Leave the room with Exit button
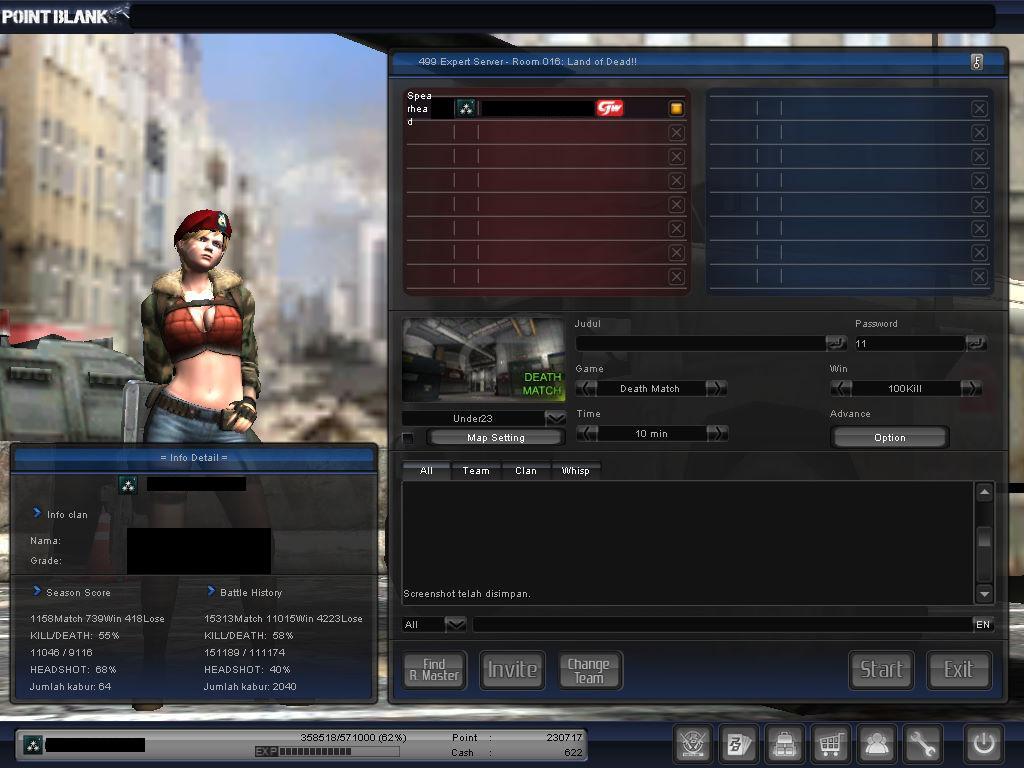 959,670
